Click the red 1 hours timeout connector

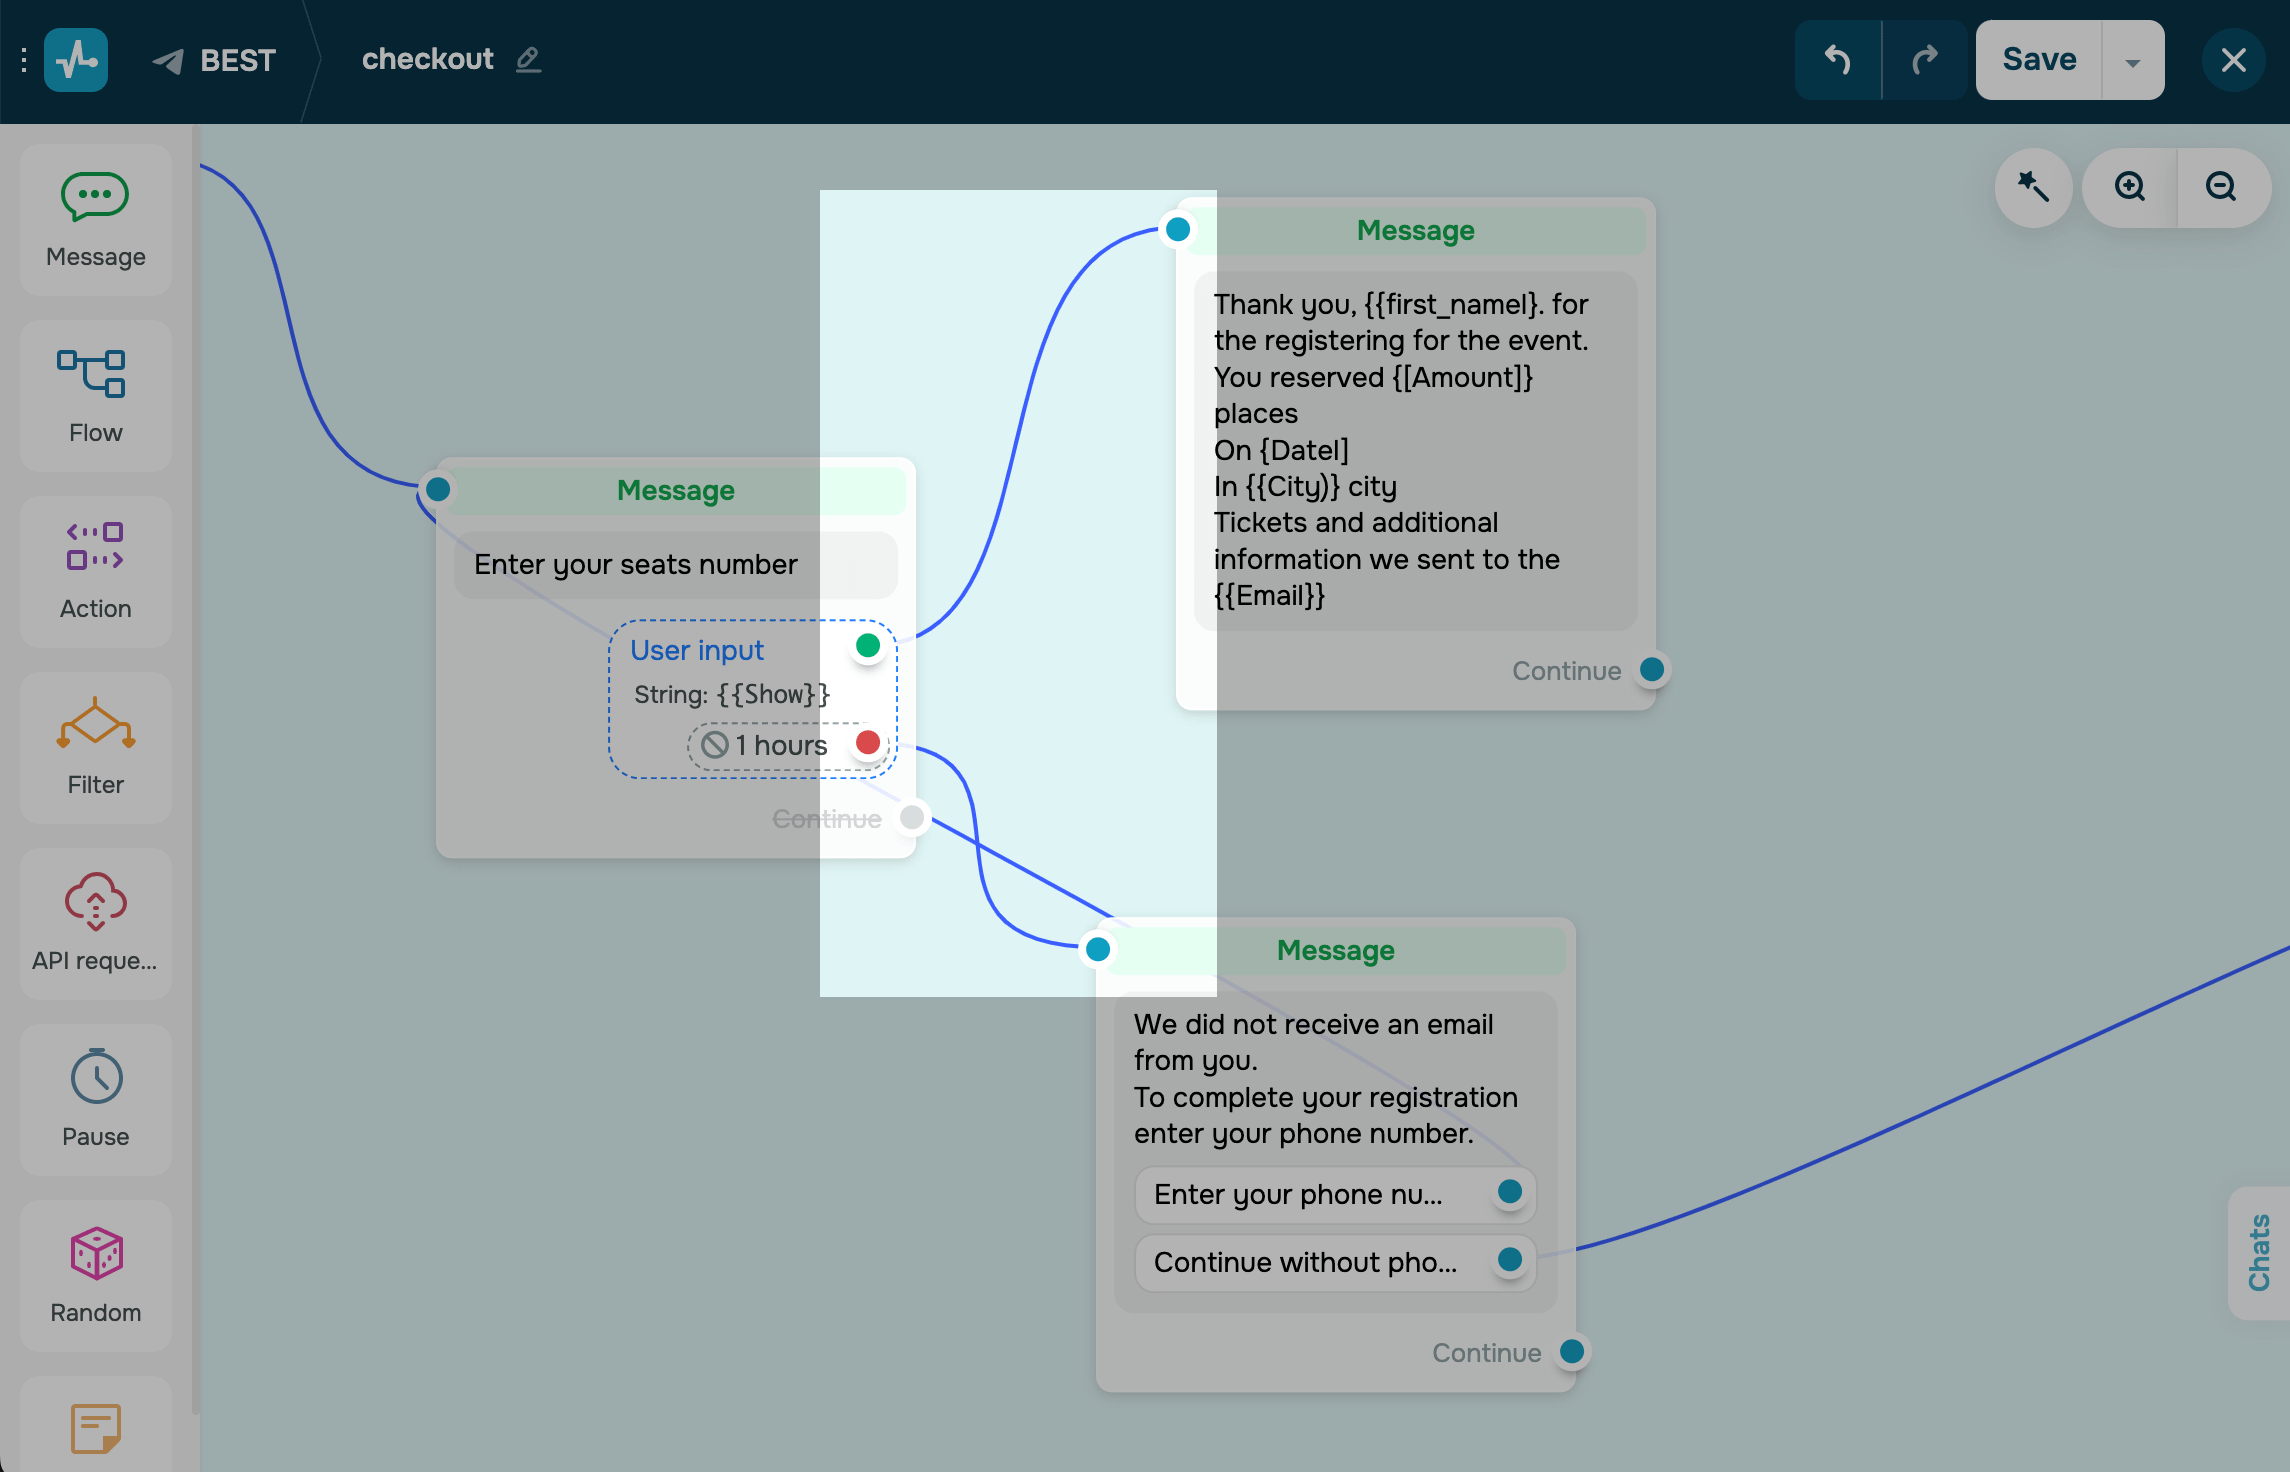[x=868, y=743]
